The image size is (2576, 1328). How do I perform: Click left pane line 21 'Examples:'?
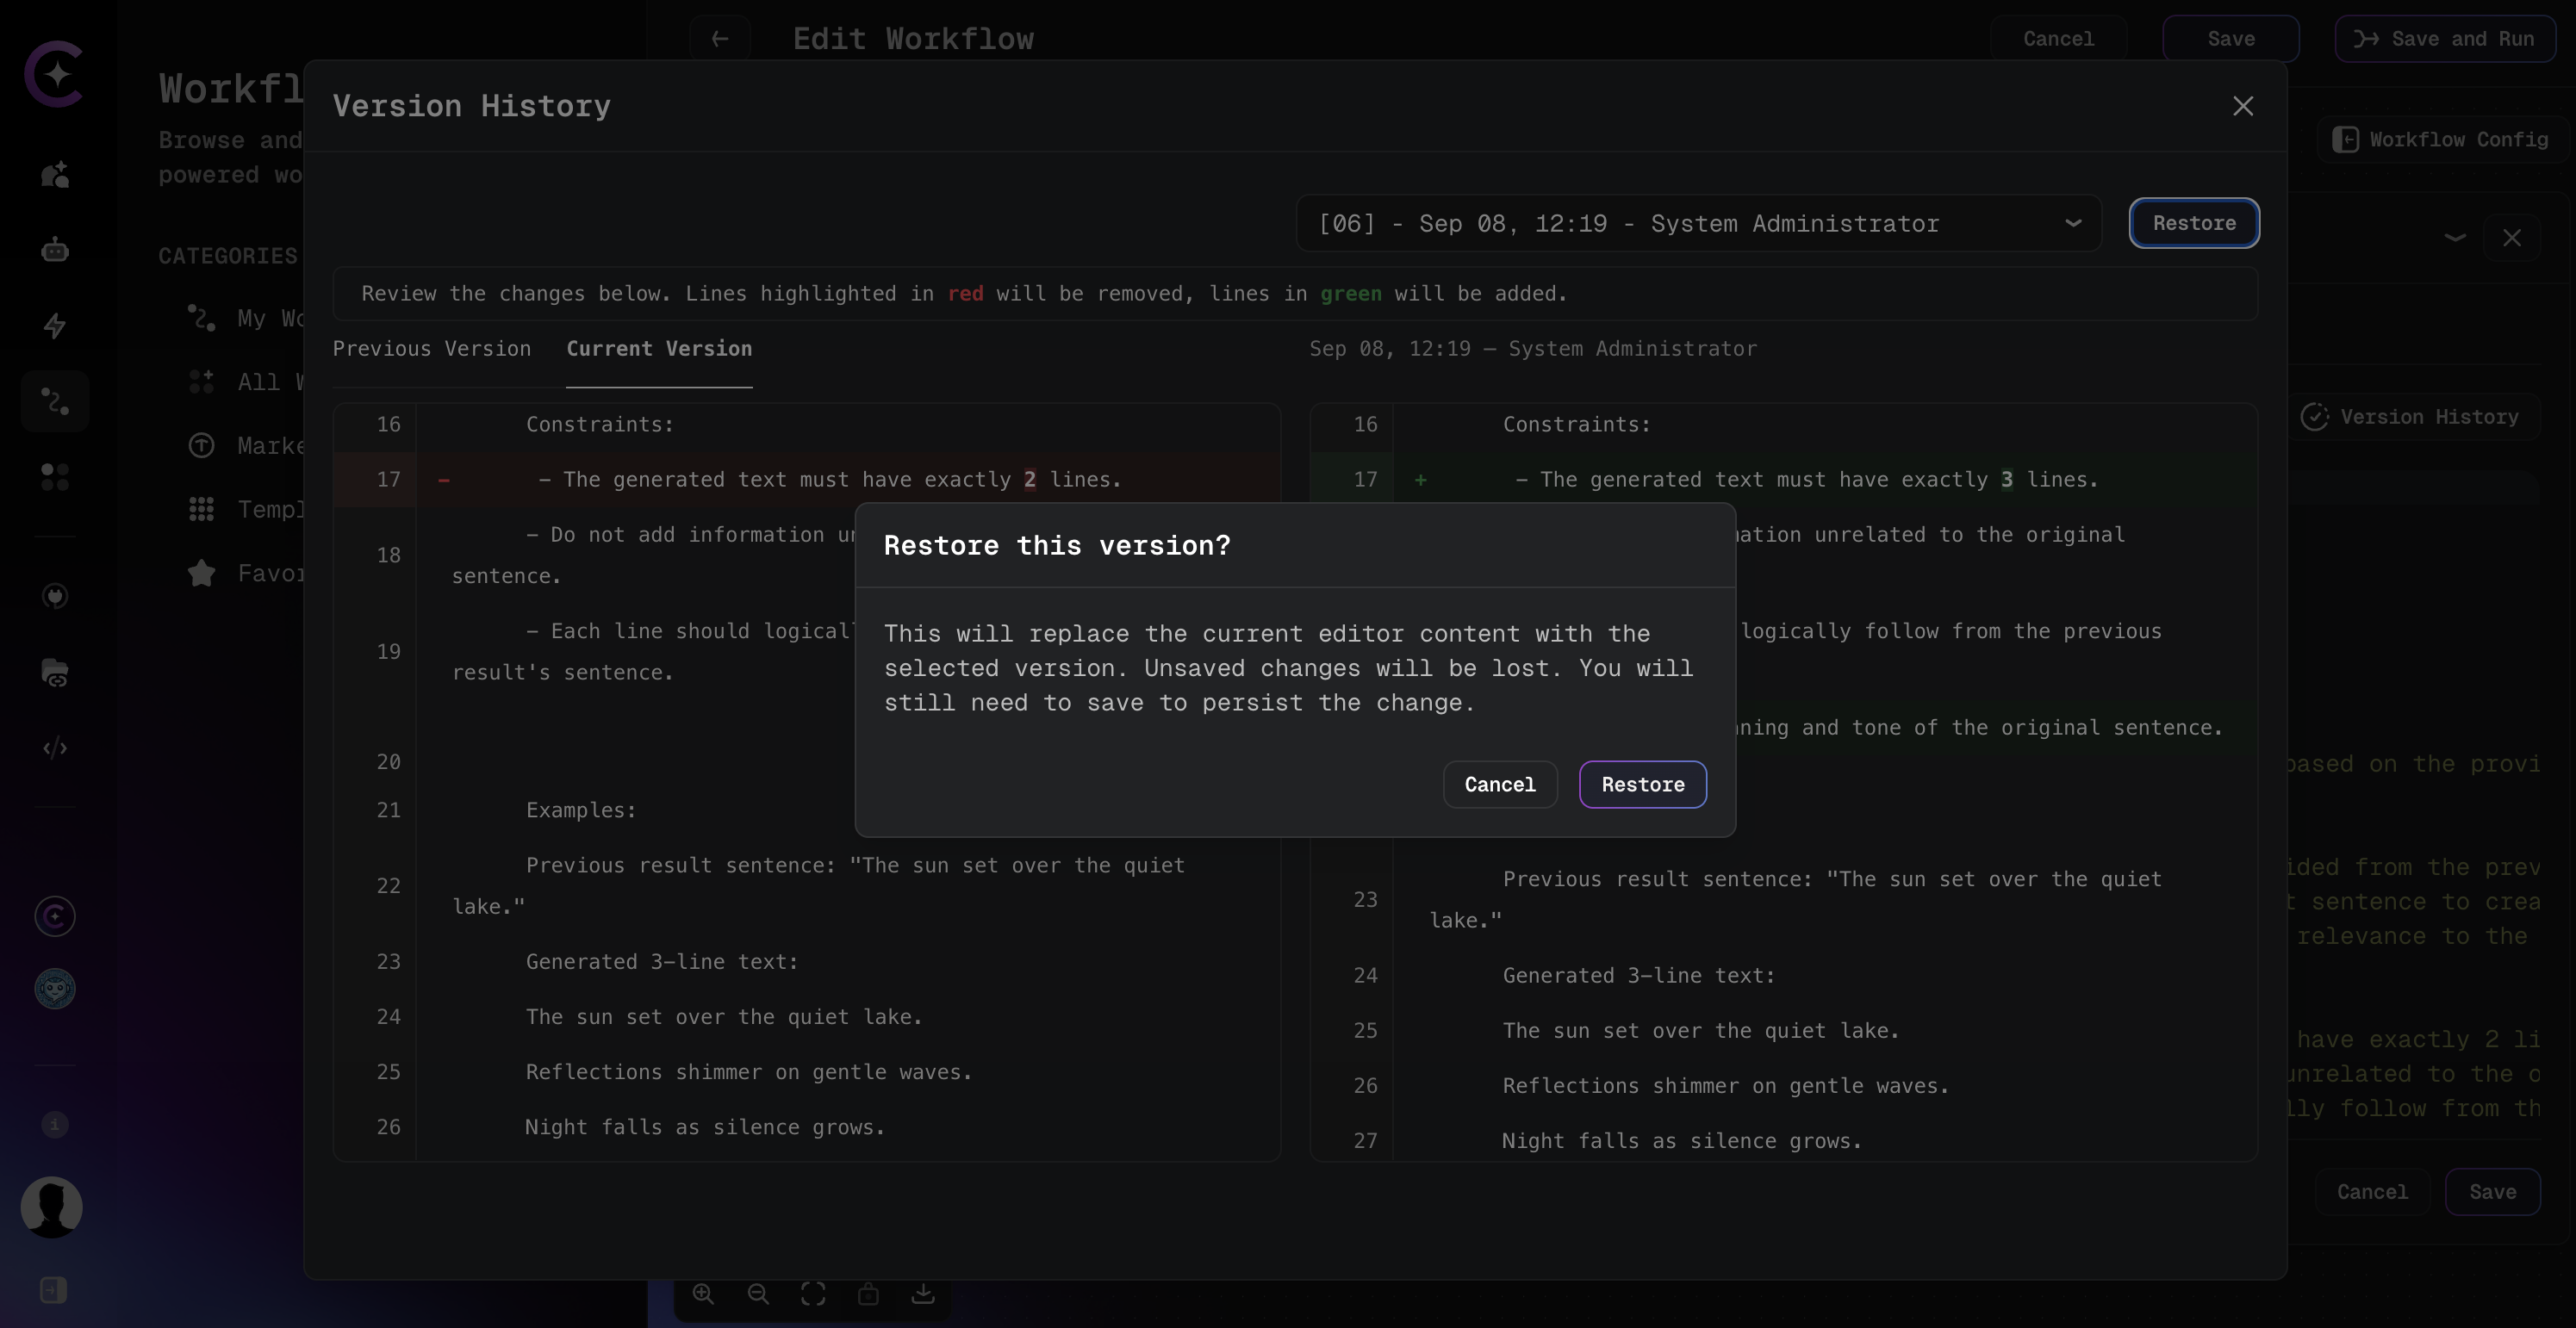[581, 810]
